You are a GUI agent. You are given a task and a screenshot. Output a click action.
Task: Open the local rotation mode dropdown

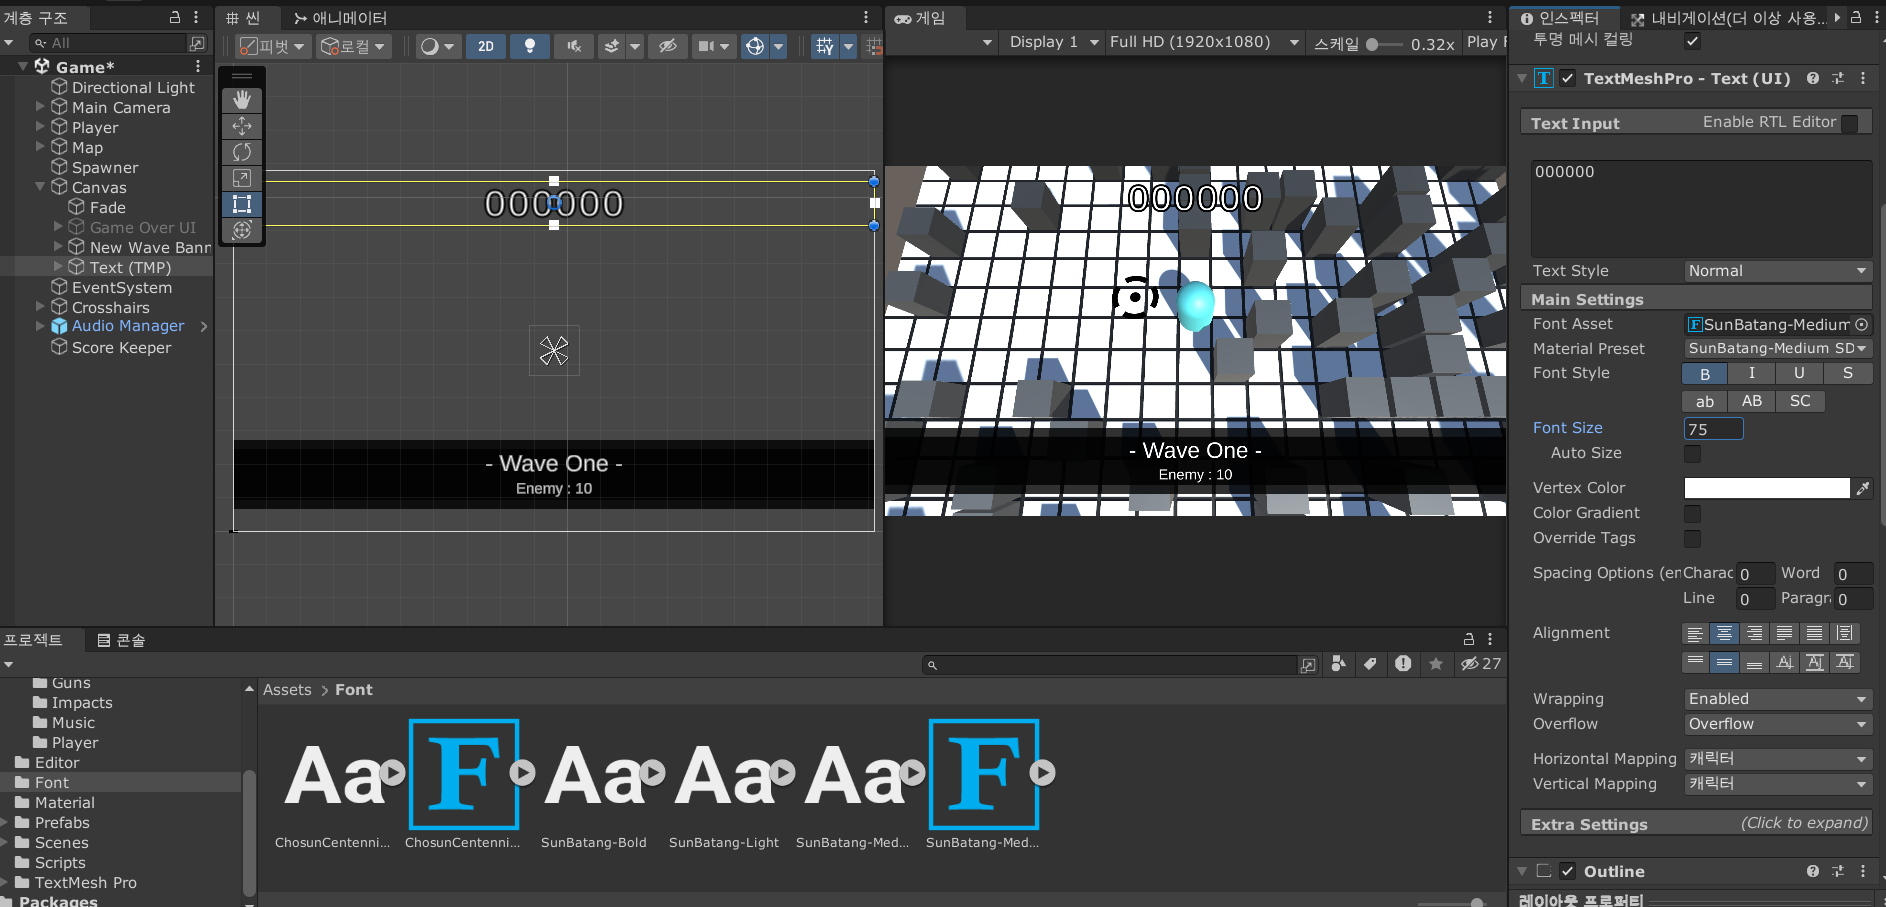(x=354, y=46)
